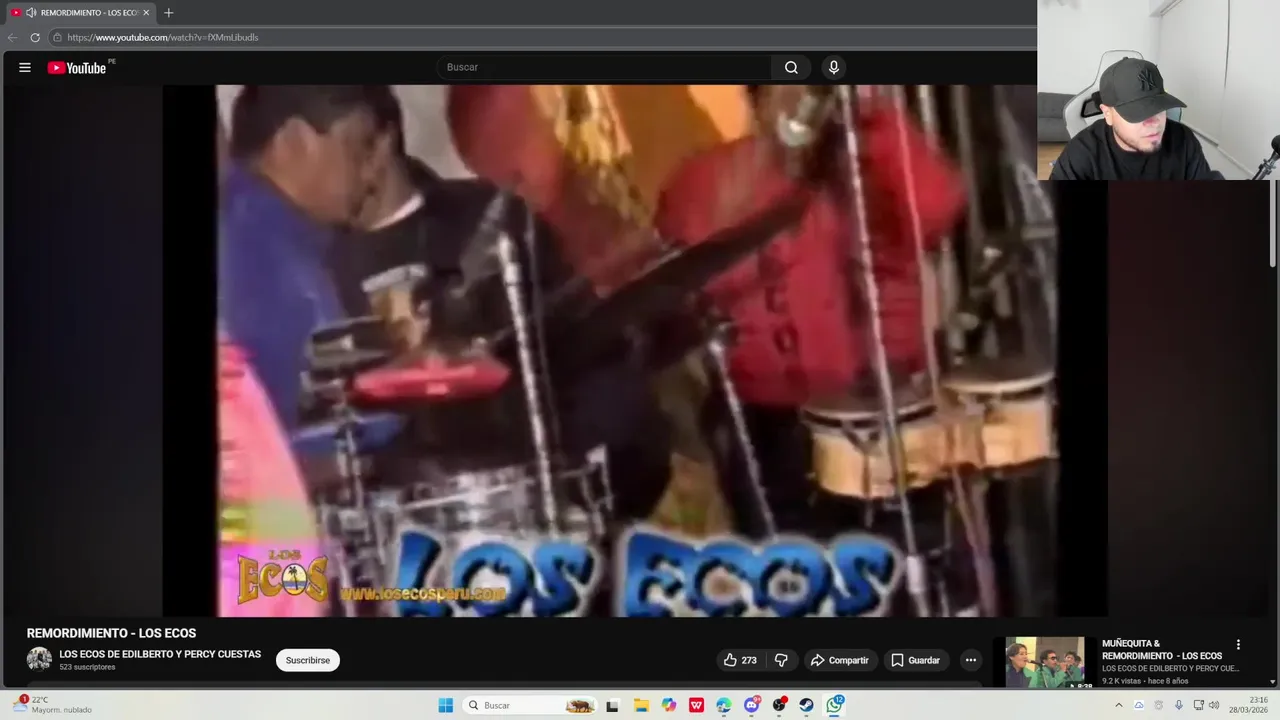
Task: Click the '523 suscriptores' text
Action: pyautogui.click(x=87, y=667)
